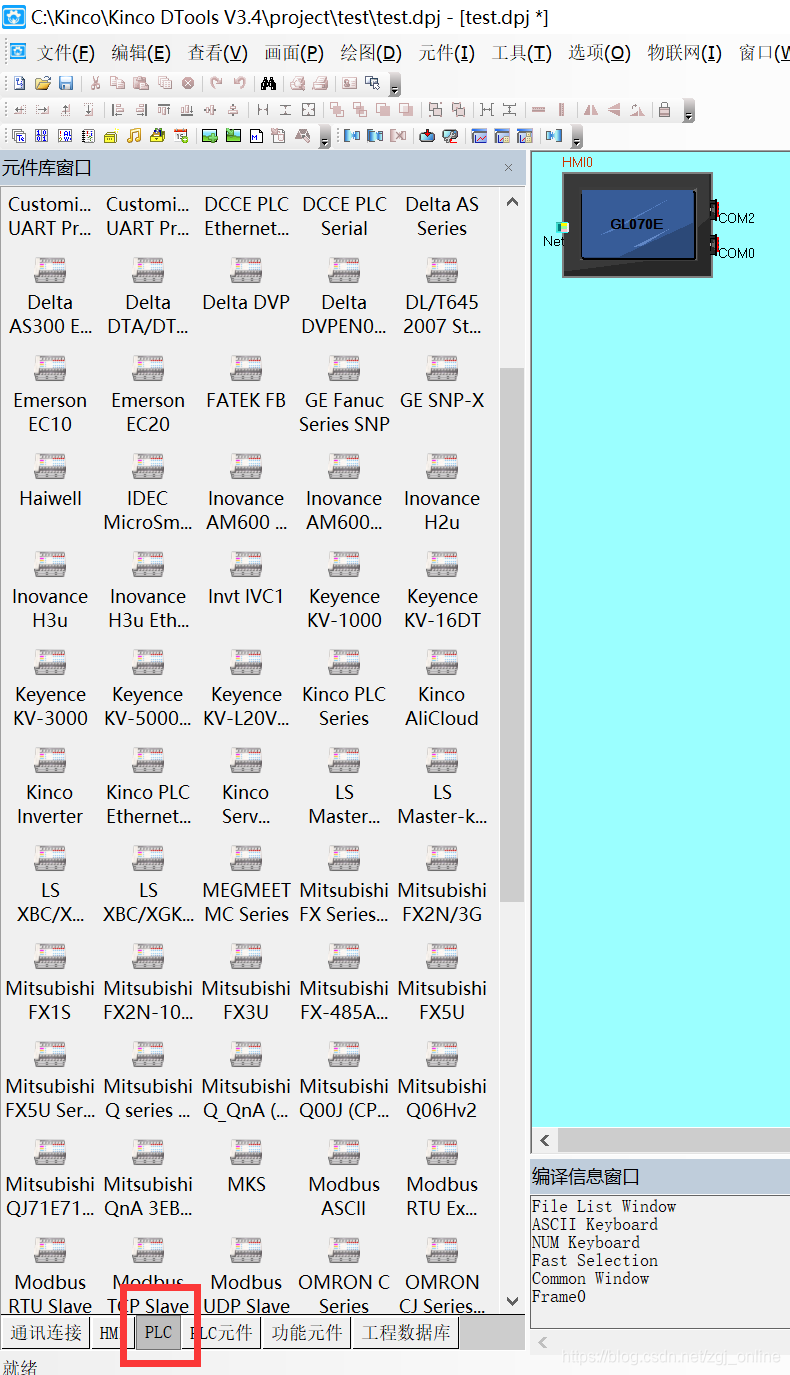Click scroll down arrow of component library
790x1375 pixels.
click(x=512, y=1300)
